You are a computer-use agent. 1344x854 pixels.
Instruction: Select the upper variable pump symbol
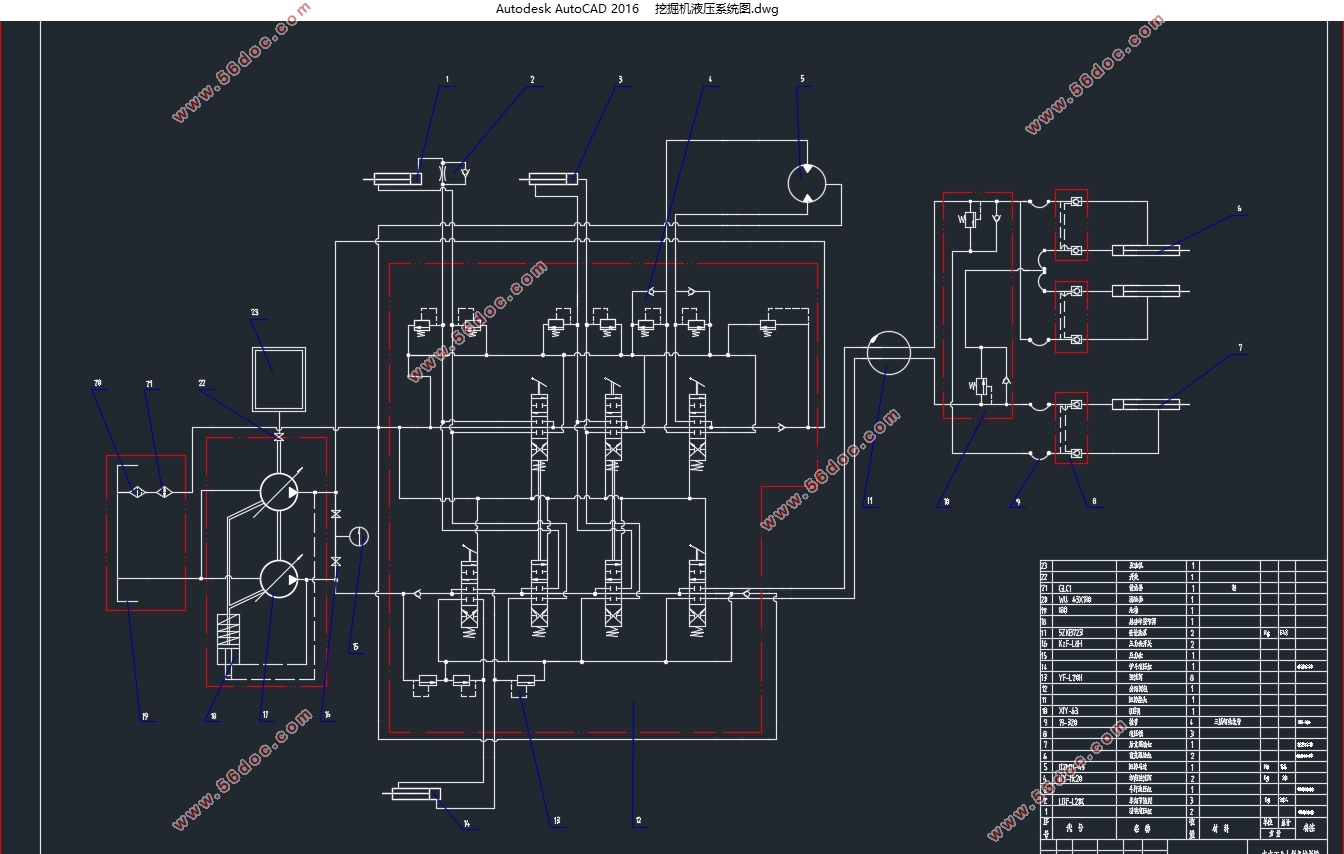(x=279, y=492)
